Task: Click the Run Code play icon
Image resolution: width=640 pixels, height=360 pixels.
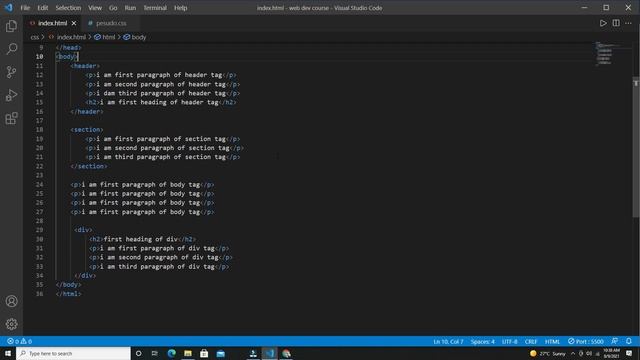Action: 603,23
